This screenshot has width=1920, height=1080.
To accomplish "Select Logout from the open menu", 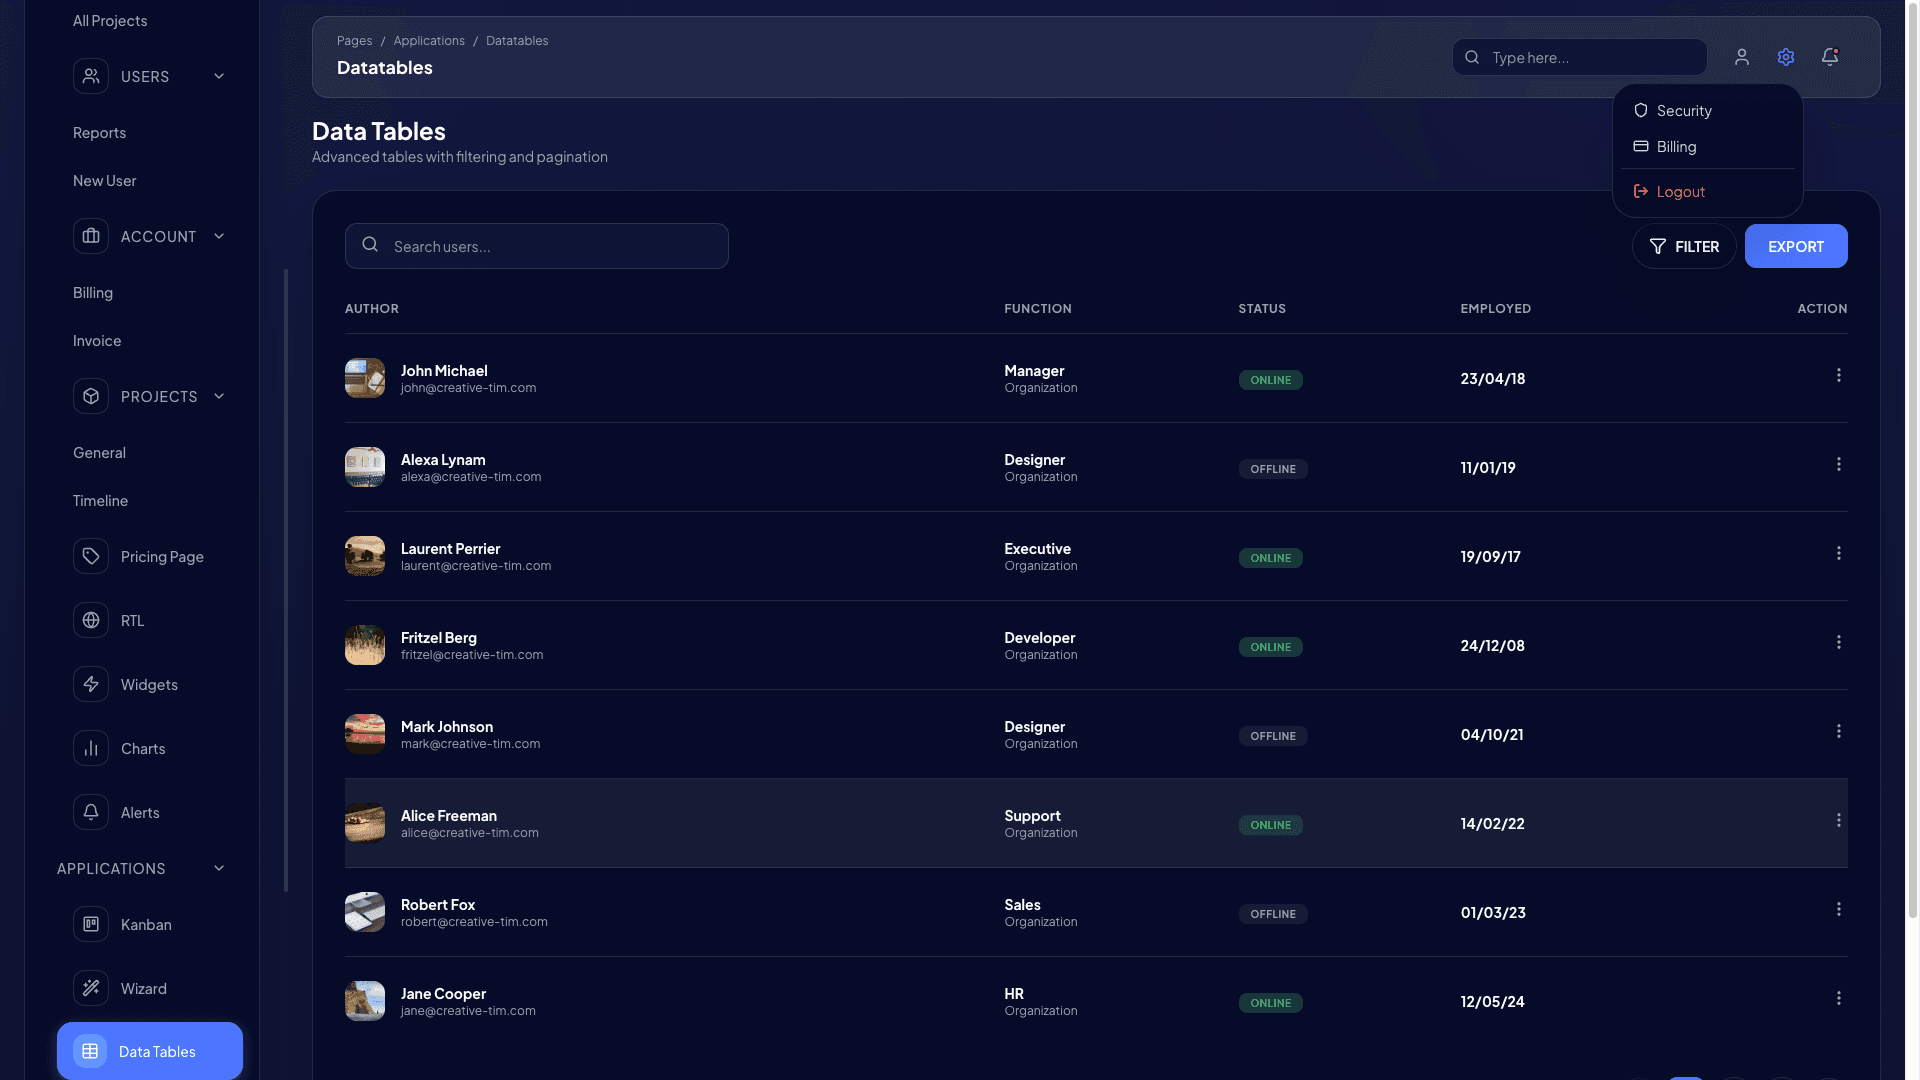I will pyautogui.click(x=1680, y=191).
